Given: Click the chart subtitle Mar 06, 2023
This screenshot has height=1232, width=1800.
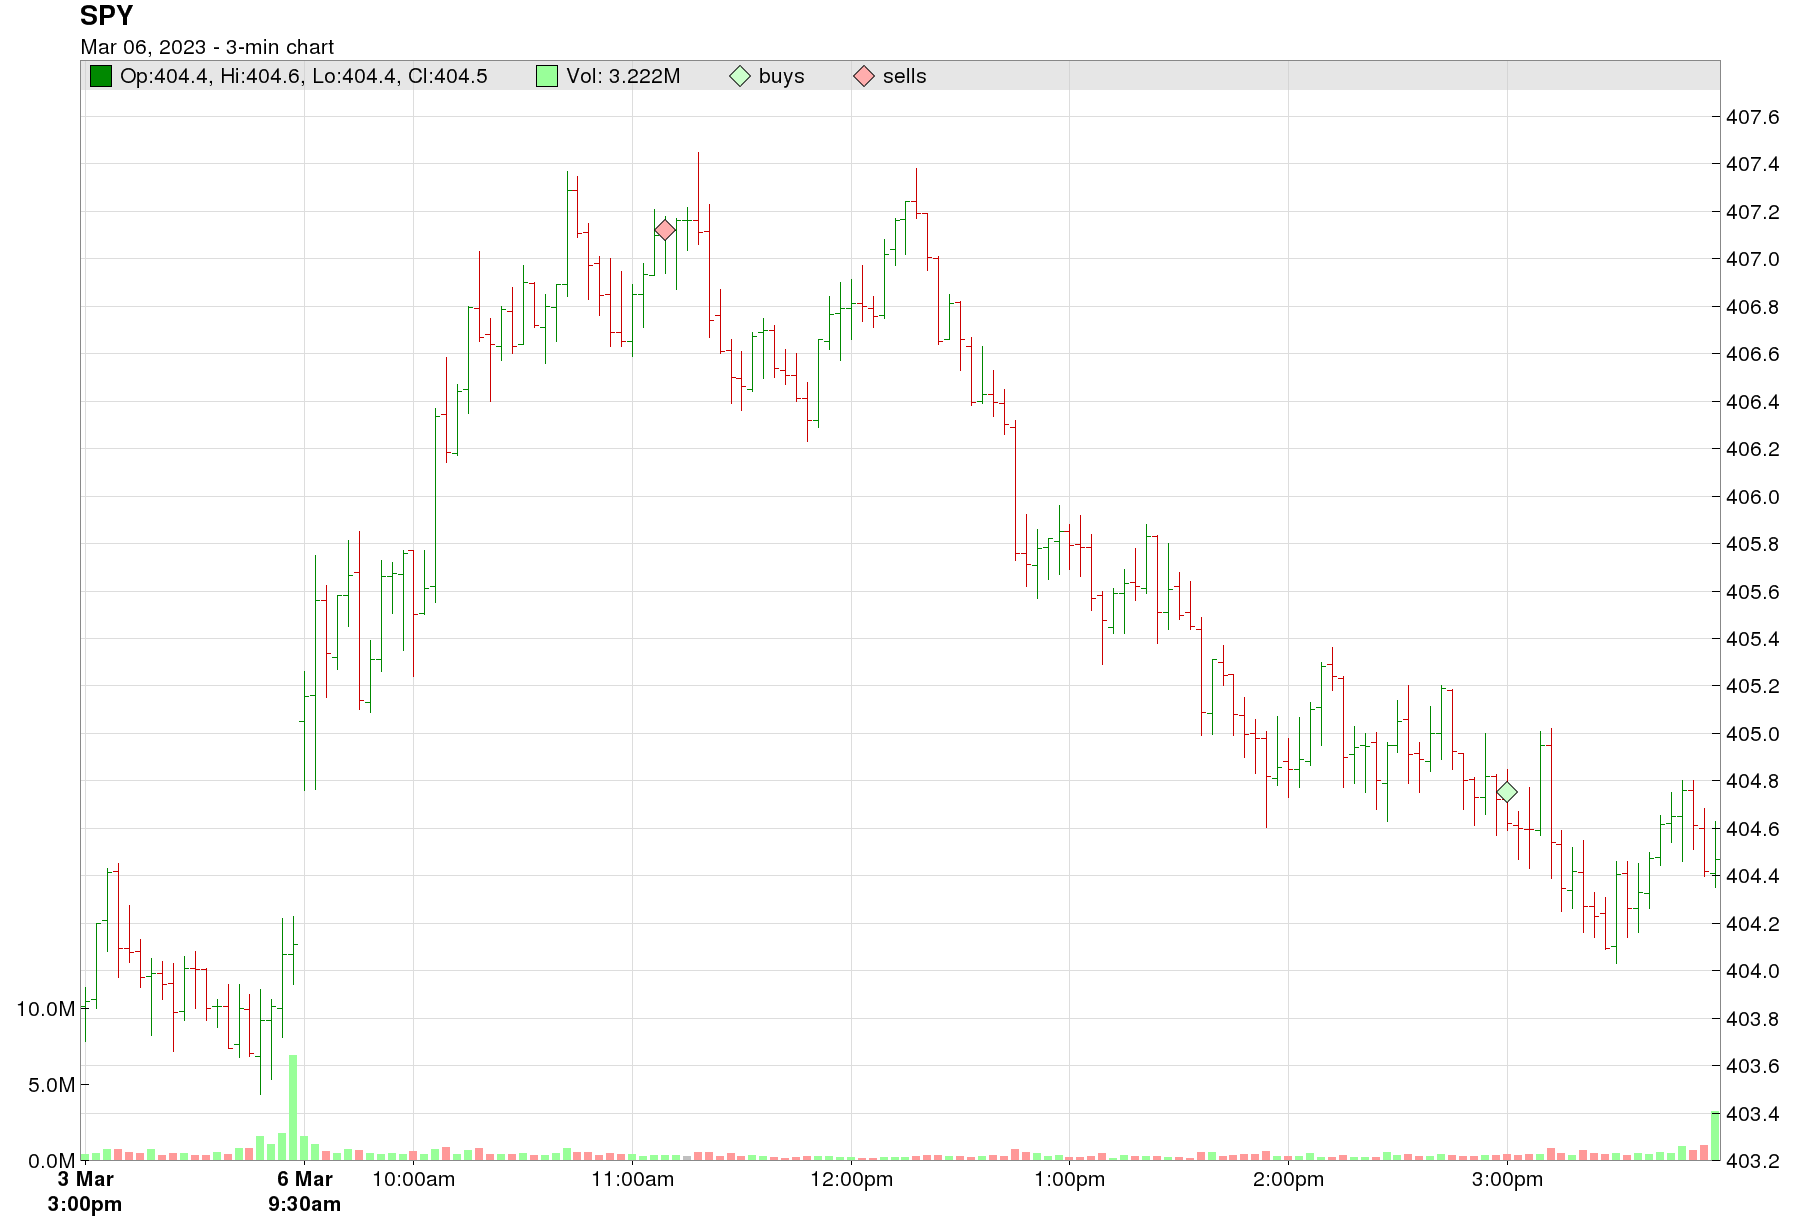Looking at the screenshot, I should (x=143, y=47).
